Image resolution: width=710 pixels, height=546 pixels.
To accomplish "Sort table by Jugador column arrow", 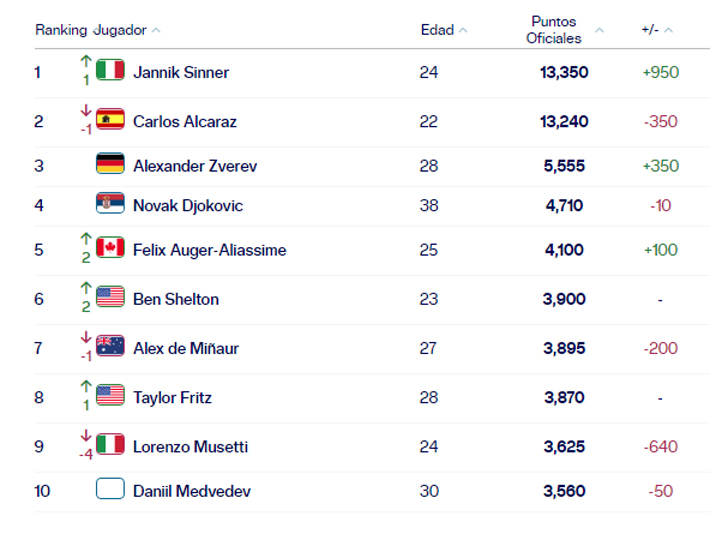I will (156, 30).
